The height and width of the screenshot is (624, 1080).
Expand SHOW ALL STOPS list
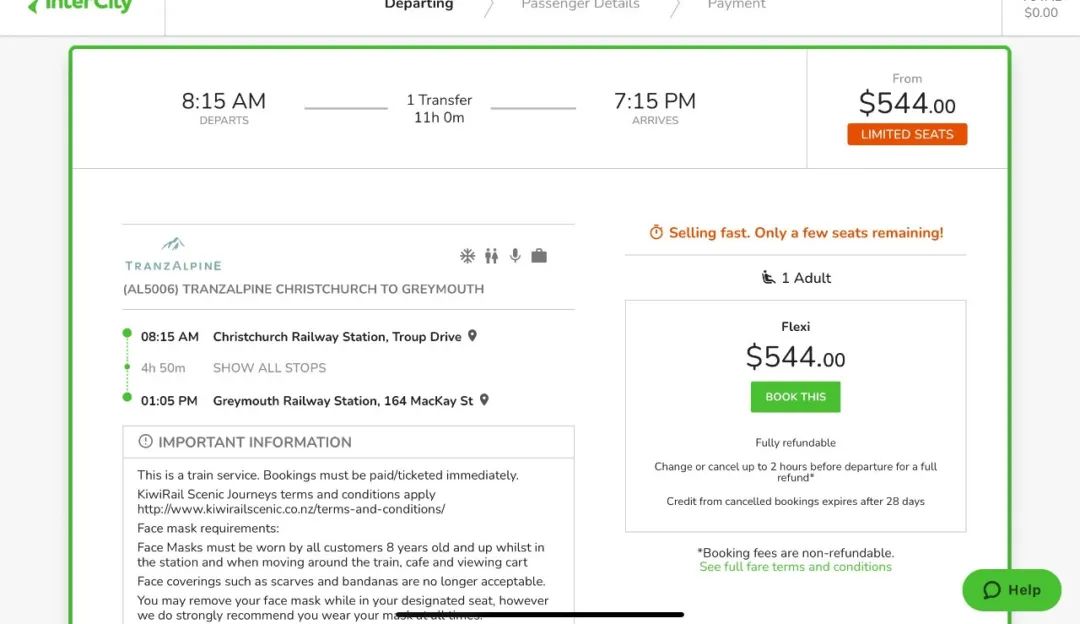269,368
